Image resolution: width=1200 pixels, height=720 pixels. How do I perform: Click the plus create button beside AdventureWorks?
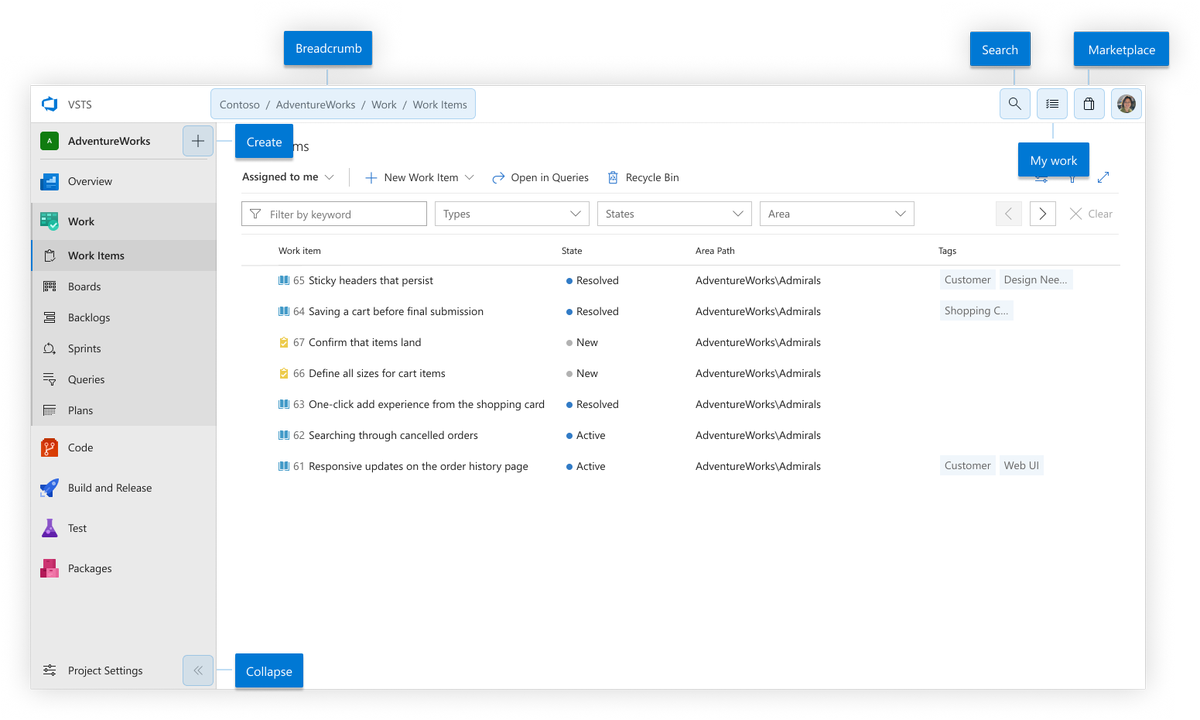tap(198, 141)
